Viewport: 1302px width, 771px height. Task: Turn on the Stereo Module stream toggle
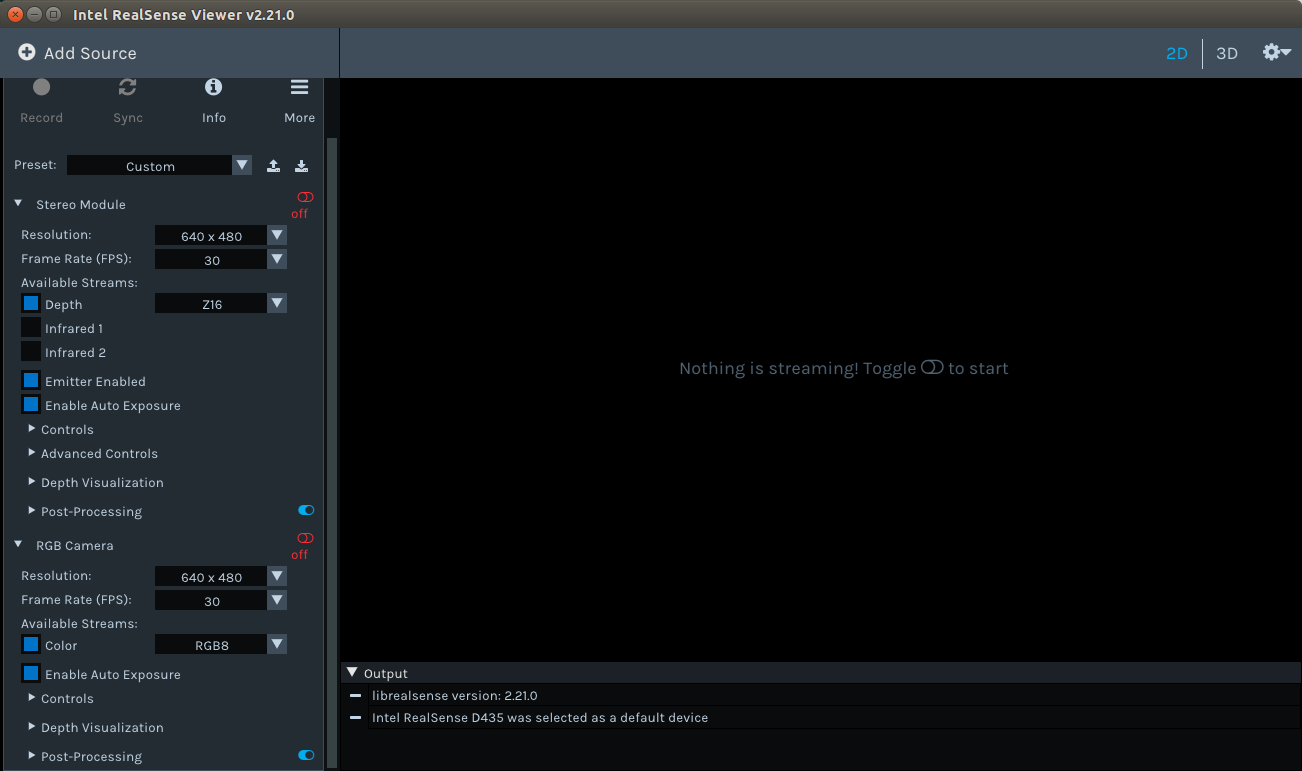pos(305,198)
